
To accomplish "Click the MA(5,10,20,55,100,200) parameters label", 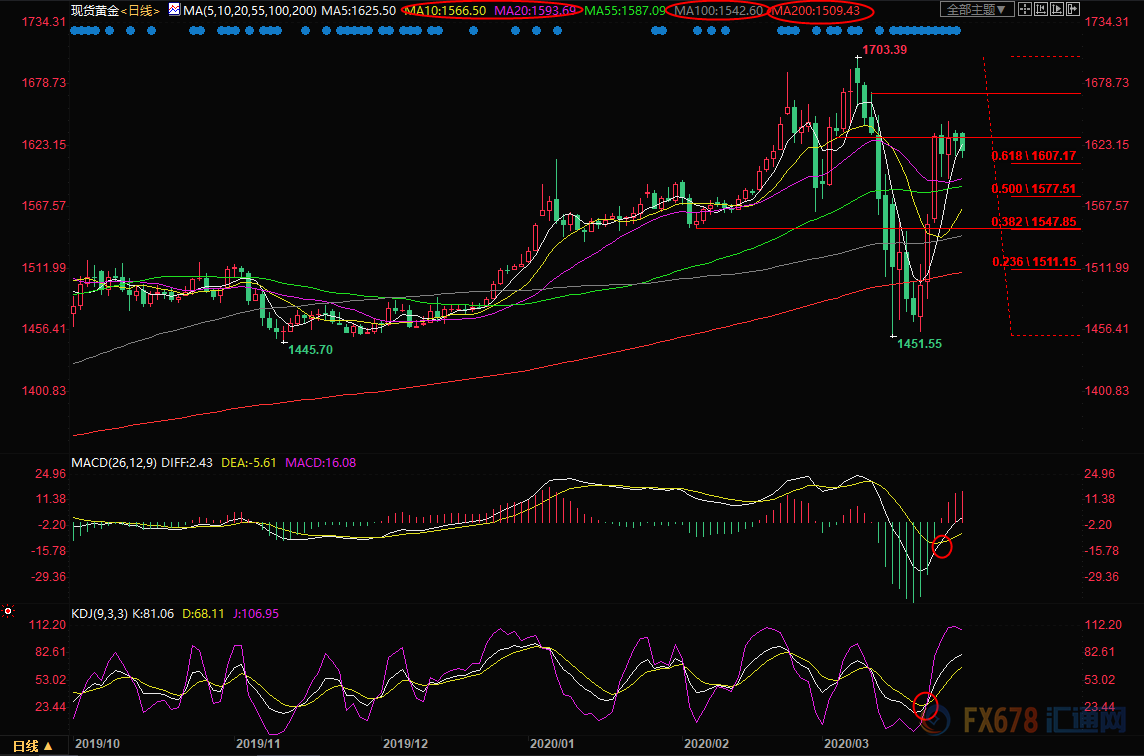I will (x=250, y=10).
